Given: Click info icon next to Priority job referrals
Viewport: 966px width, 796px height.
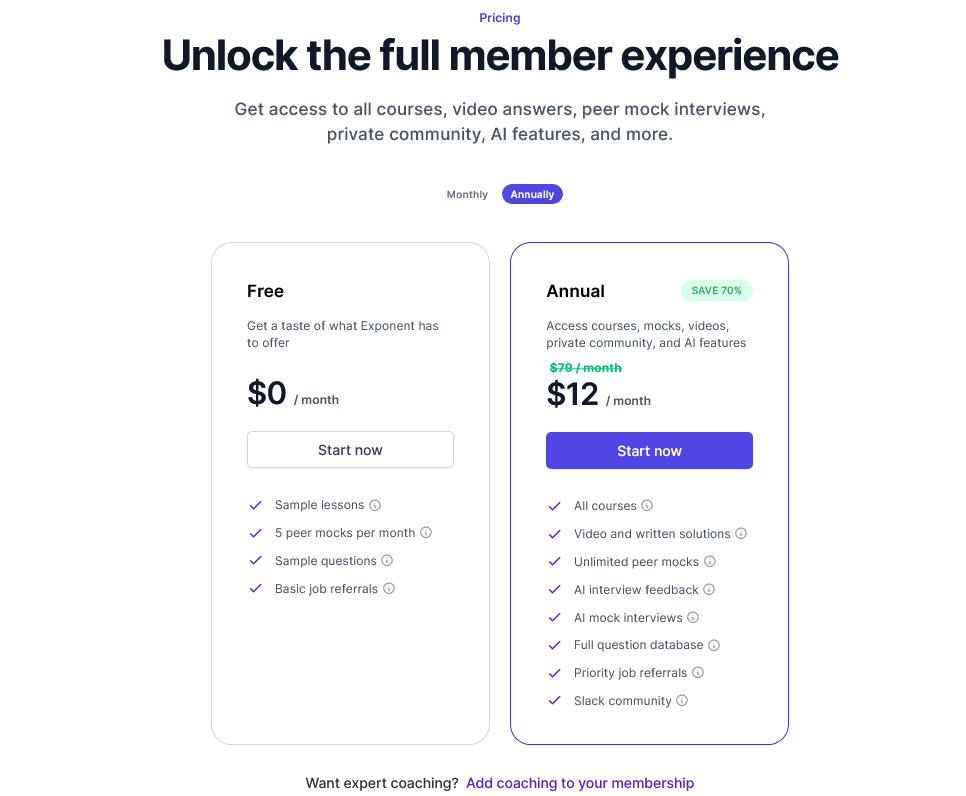Looking at the screenshot, I should coord(698,673).
